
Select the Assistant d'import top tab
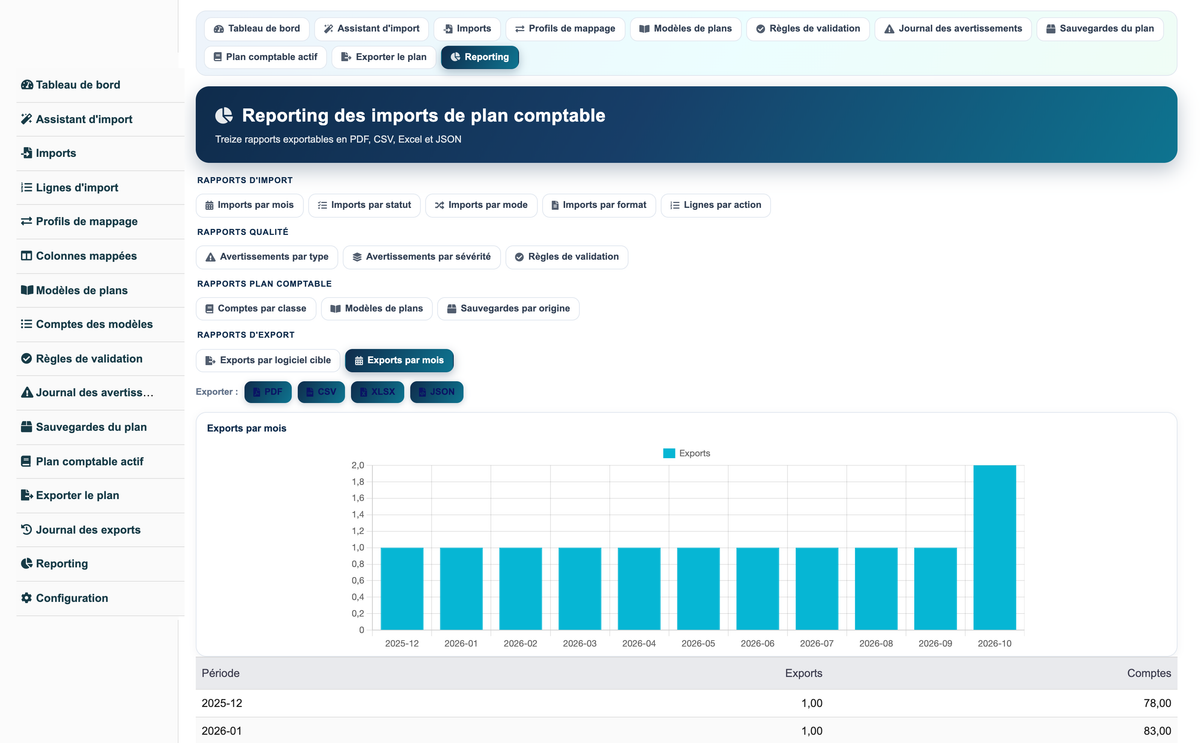click(x=372, y=29)
